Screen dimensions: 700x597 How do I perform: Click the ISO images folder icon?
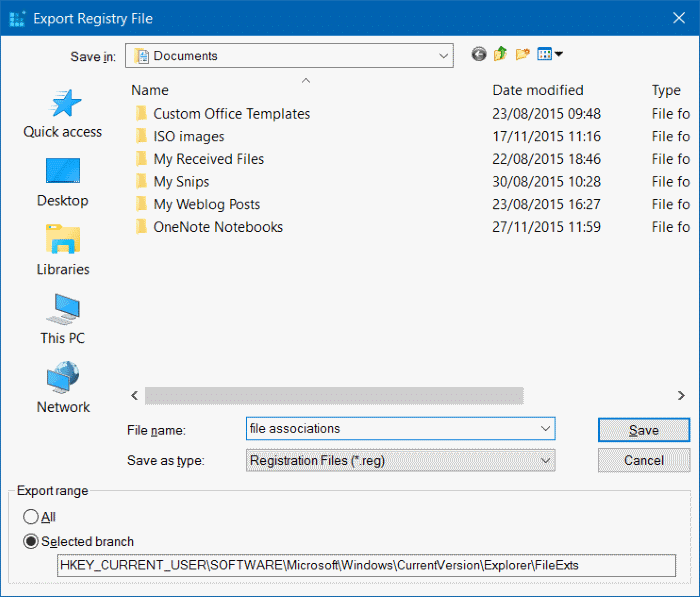(x=141, y=136)
